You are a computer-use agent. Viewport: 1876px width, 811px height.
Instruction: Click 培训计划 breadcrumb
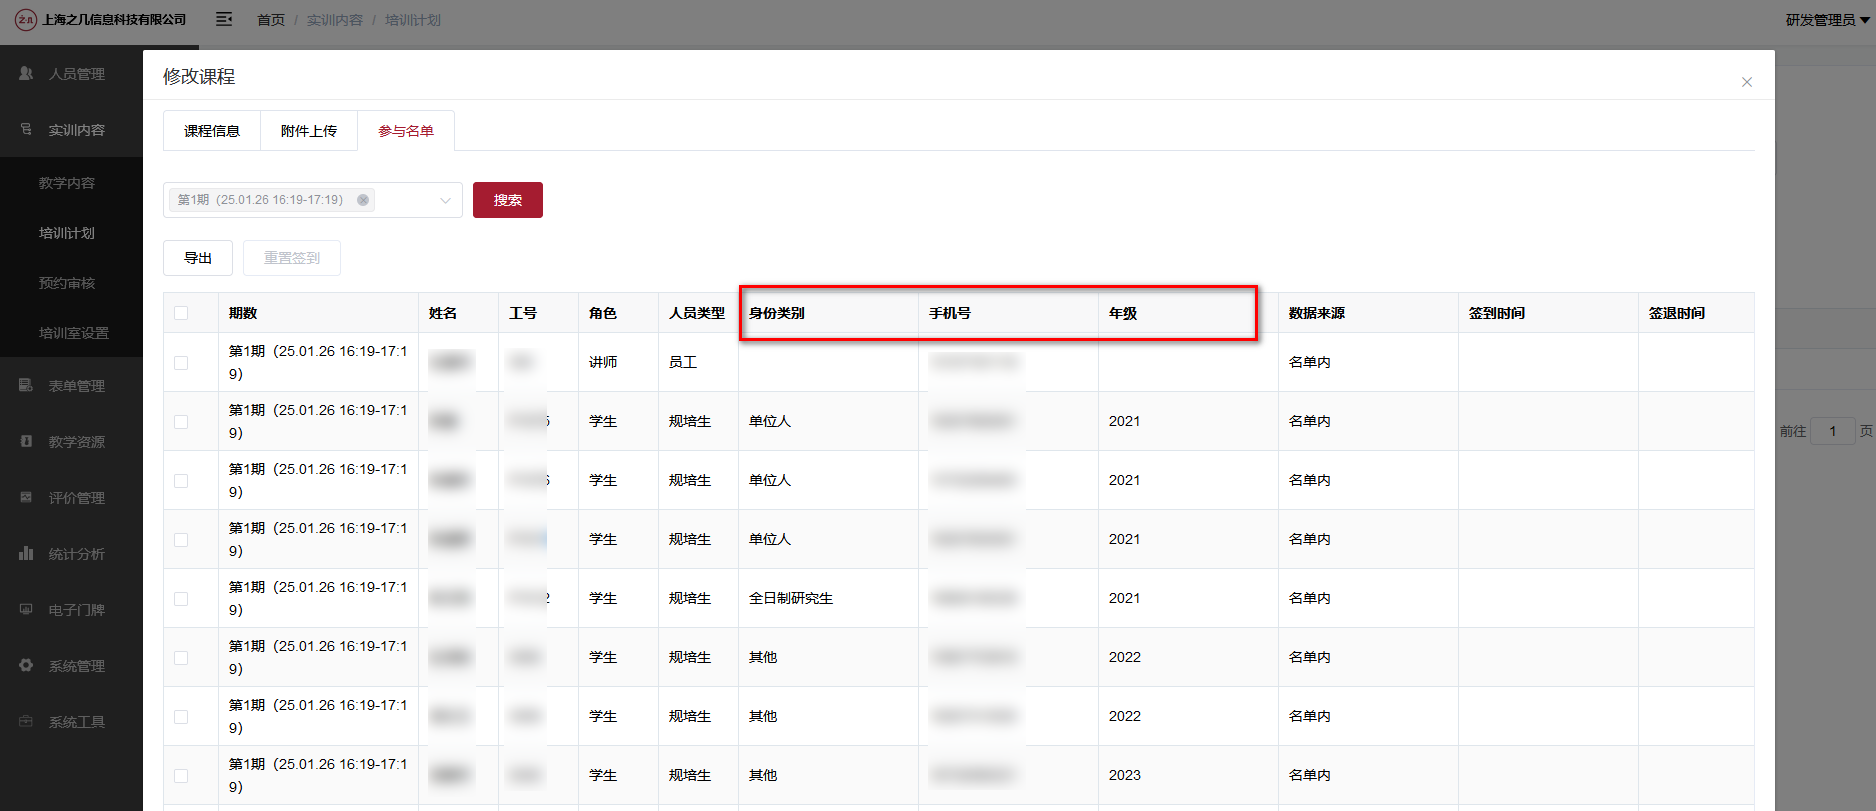tap(413, 20)
